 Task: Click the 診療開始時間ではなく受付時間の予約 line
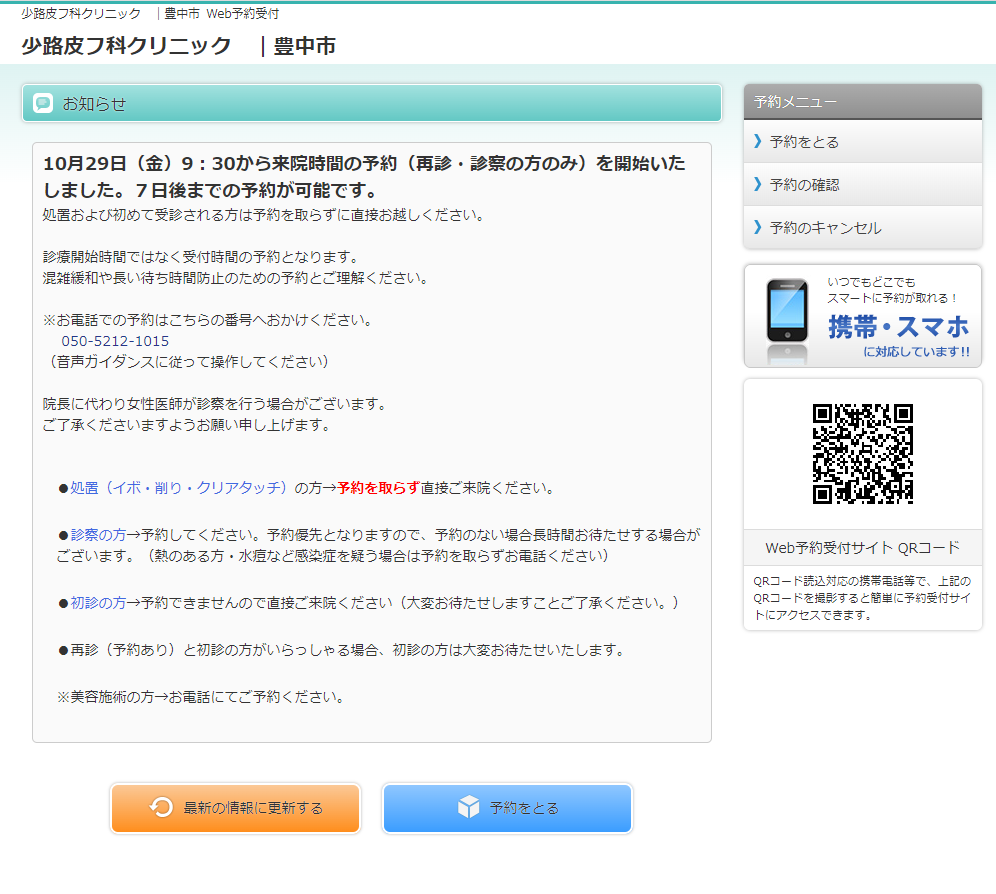[x=202, y=257]
